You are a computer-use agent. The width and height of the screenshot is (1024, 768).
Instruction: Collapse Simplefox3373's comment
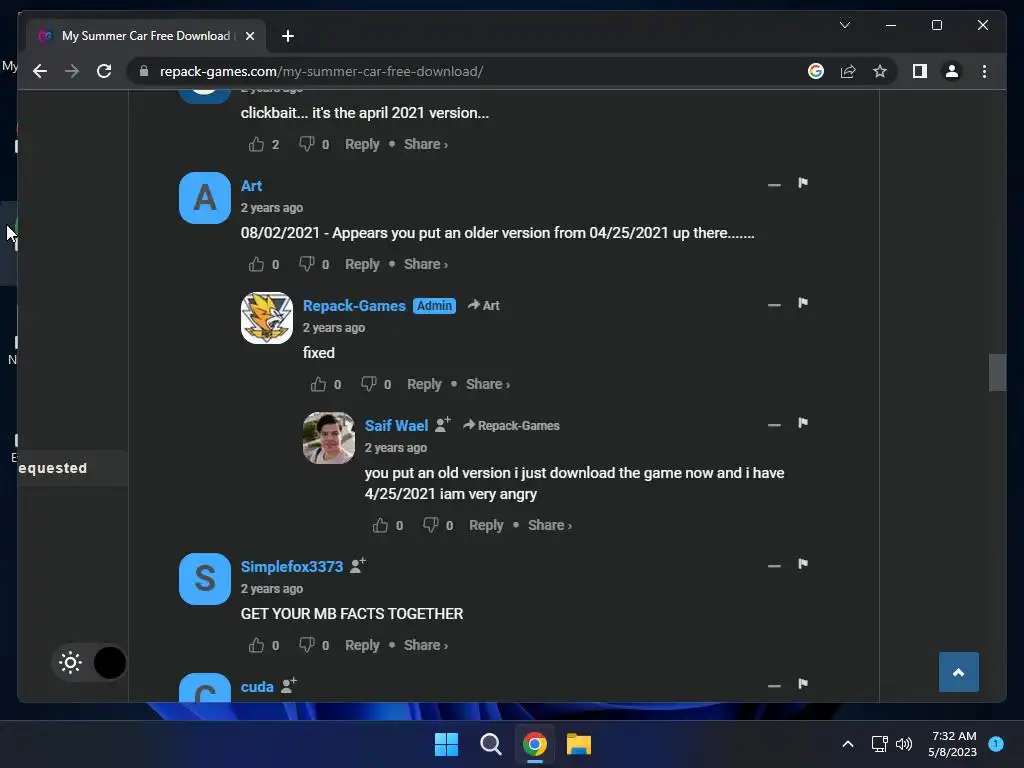tap(774, 566)
